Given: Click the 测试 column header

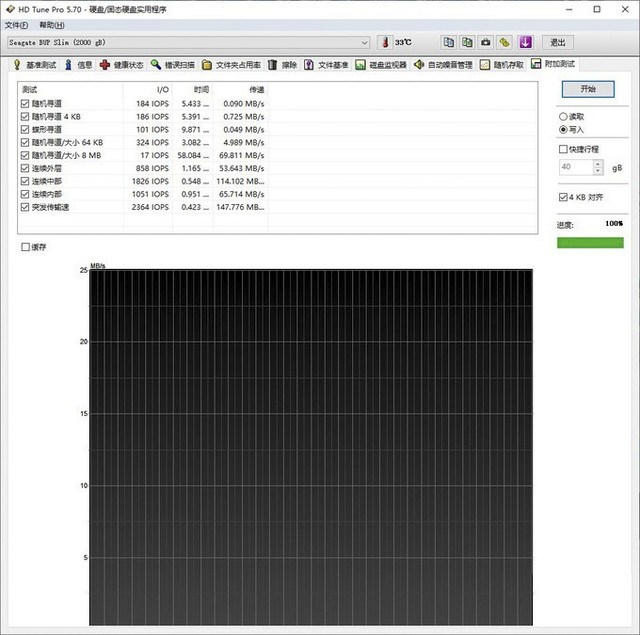Looking at the screenshot, I should click(70, 89).
